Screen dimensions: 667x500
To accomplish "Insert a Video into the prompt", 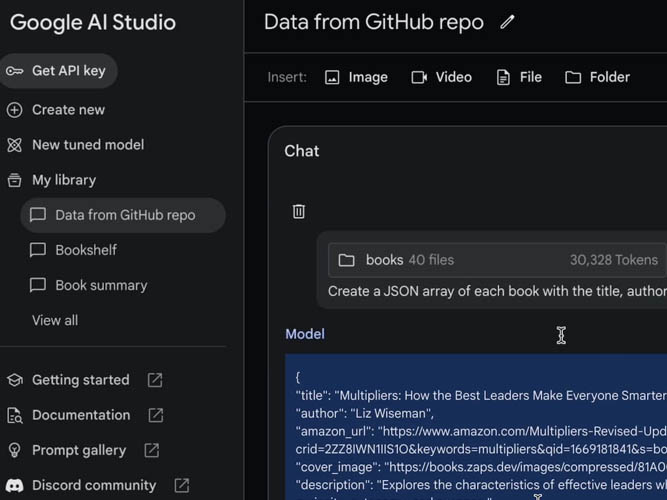I will click(x=441, y=77).
